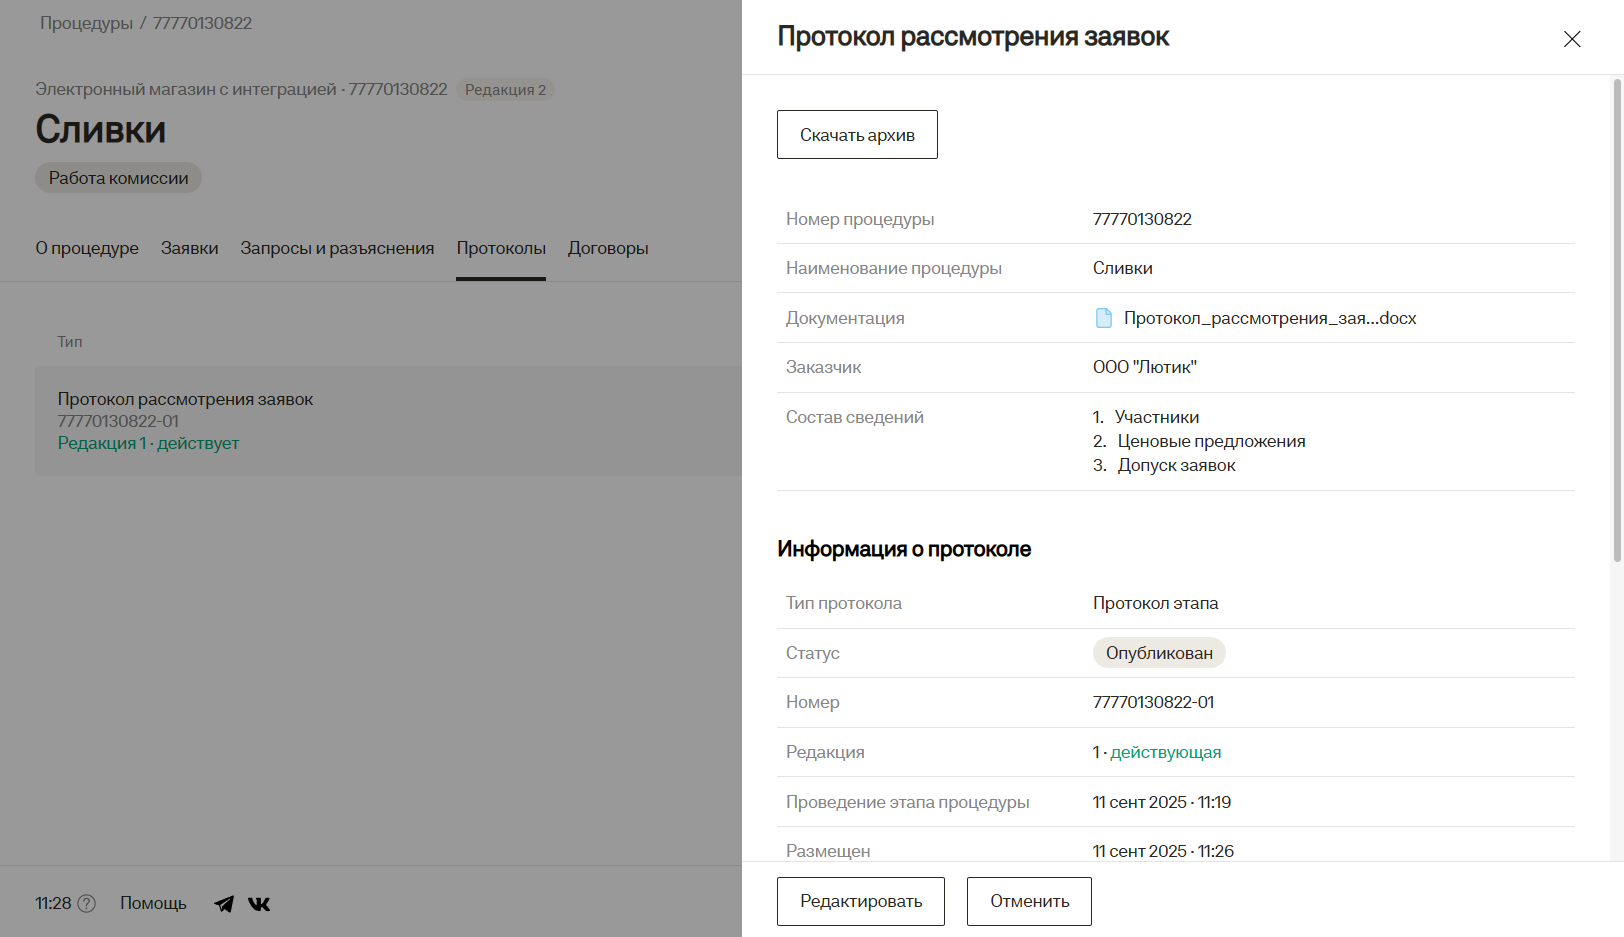Click the Редактировать button
The image size is (1624, 937).
860,901
